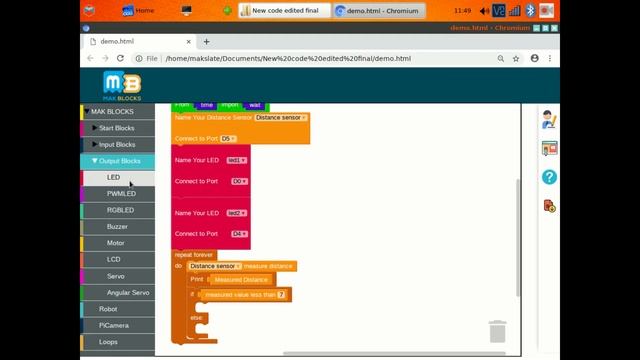This screenshot has width=640, height=360.
Task: Open the volume speaker tray icon
Action: coord(484,11)
